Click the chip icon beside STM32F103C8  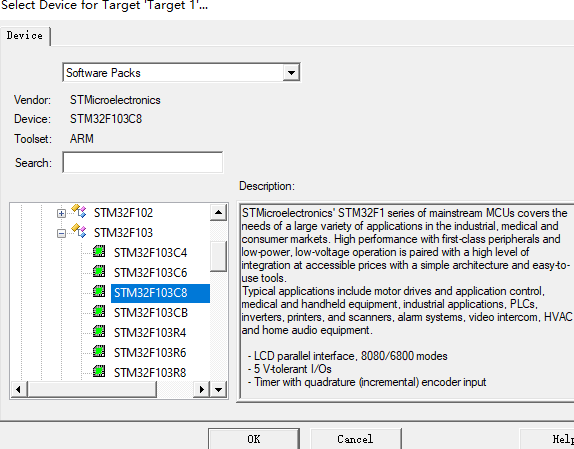[x=99, y=291]
